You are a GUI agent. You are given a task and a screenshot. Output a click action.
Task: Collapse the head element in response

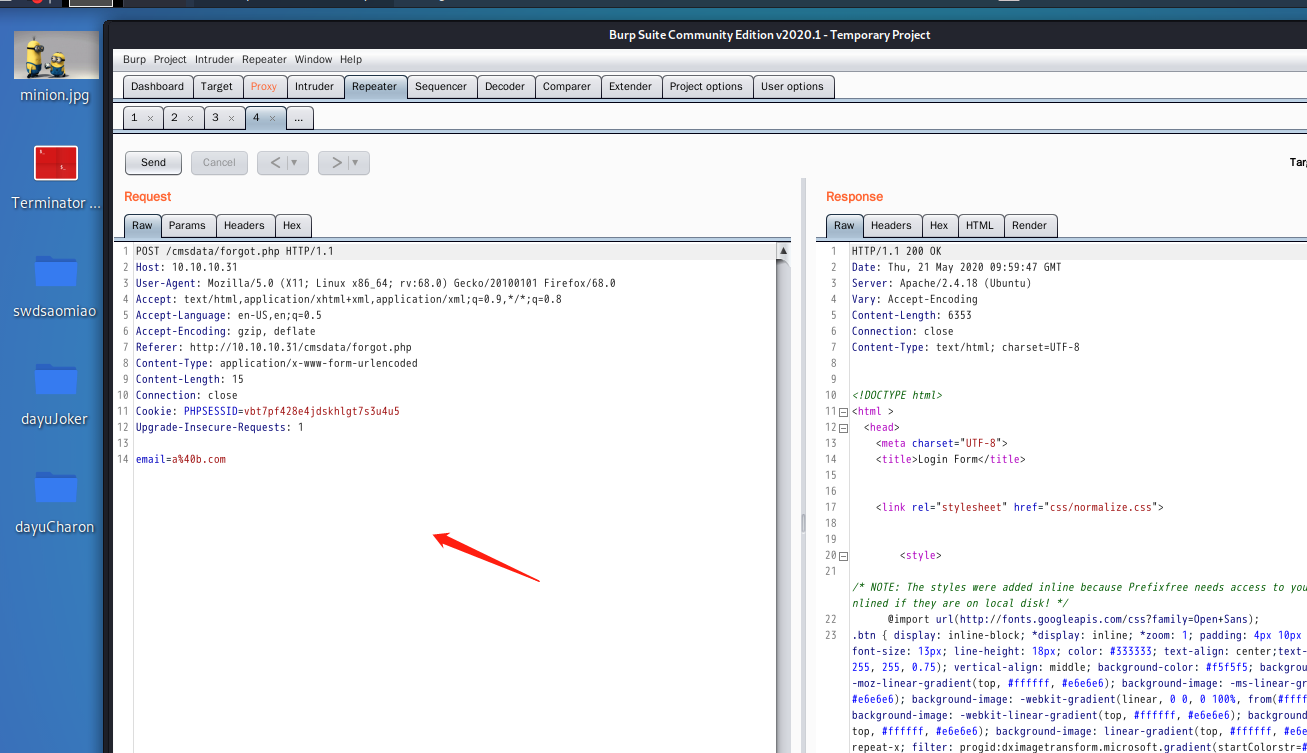coord(843,428)
